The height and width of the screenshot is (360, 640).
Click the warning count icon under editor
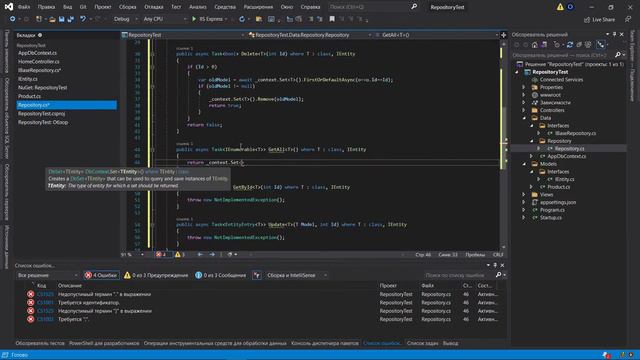tap(178, 255)
